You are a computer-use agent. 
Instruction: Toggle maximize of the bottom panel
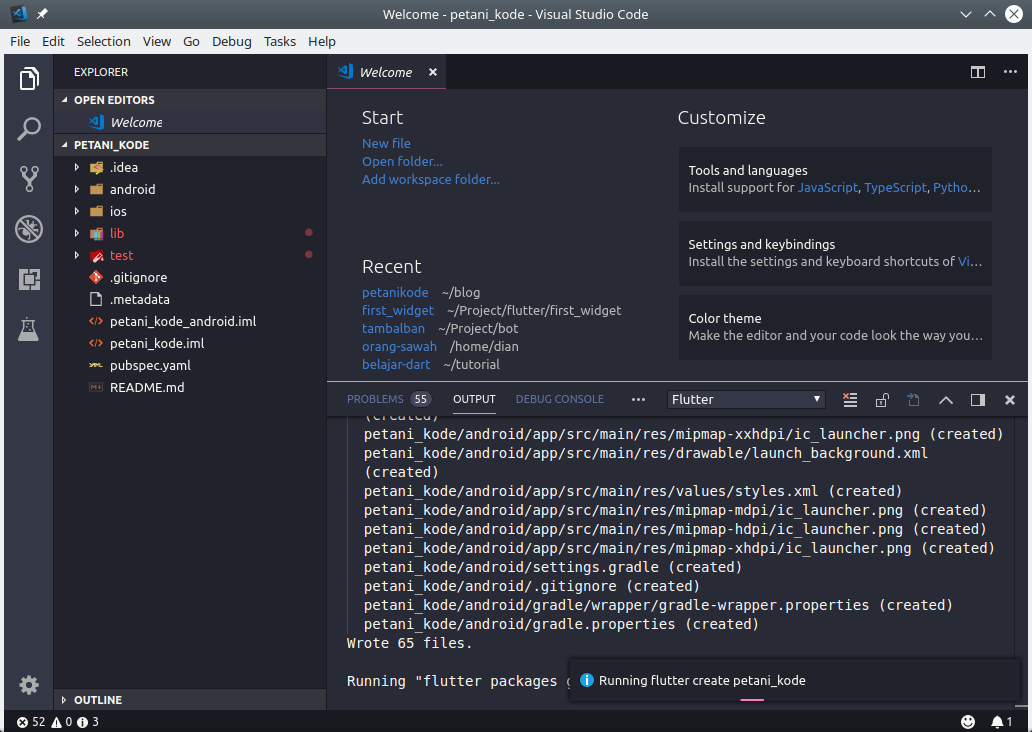click(x=977, y=399)
